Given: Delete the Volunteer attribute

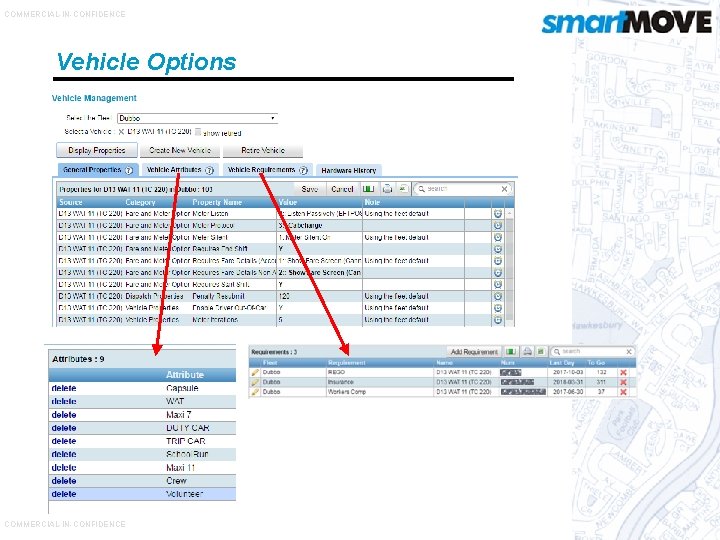Looking at the screenshot, I should [x=64, y=494].
